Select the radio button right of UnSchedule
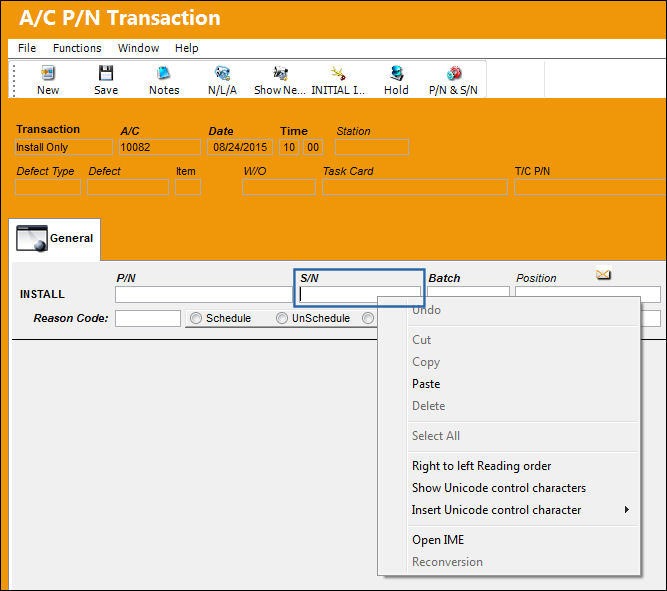 [x=368, y=318]
